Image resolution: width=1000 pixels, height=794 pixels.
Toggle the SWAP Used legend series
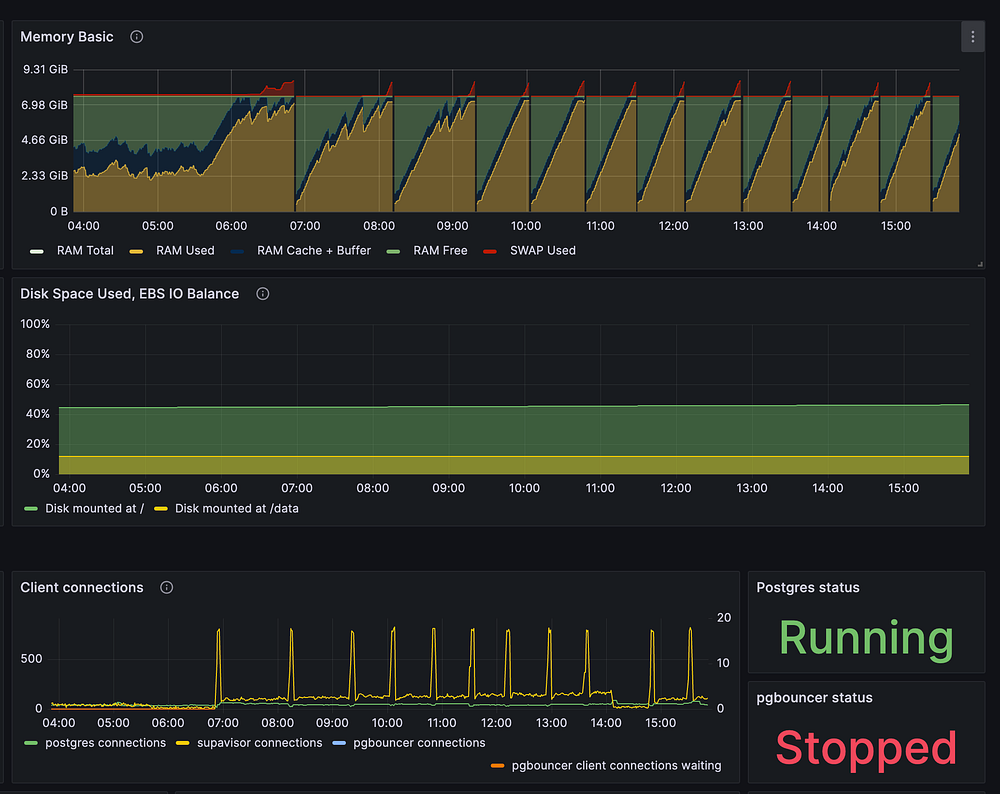(x=542, y=251)
